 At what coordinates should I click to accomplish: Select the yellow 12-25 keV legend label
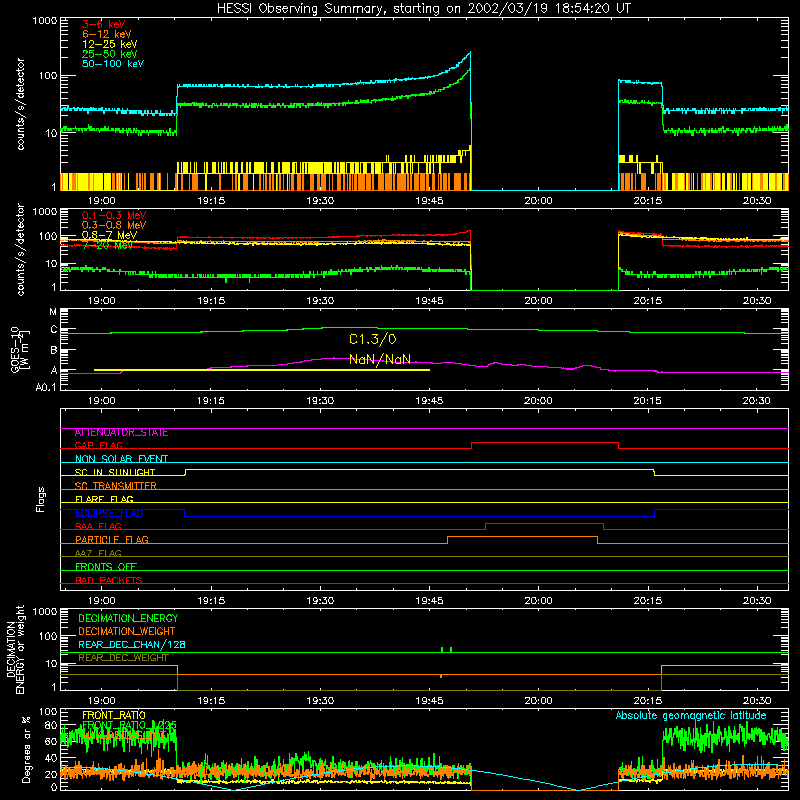point(109,44)
